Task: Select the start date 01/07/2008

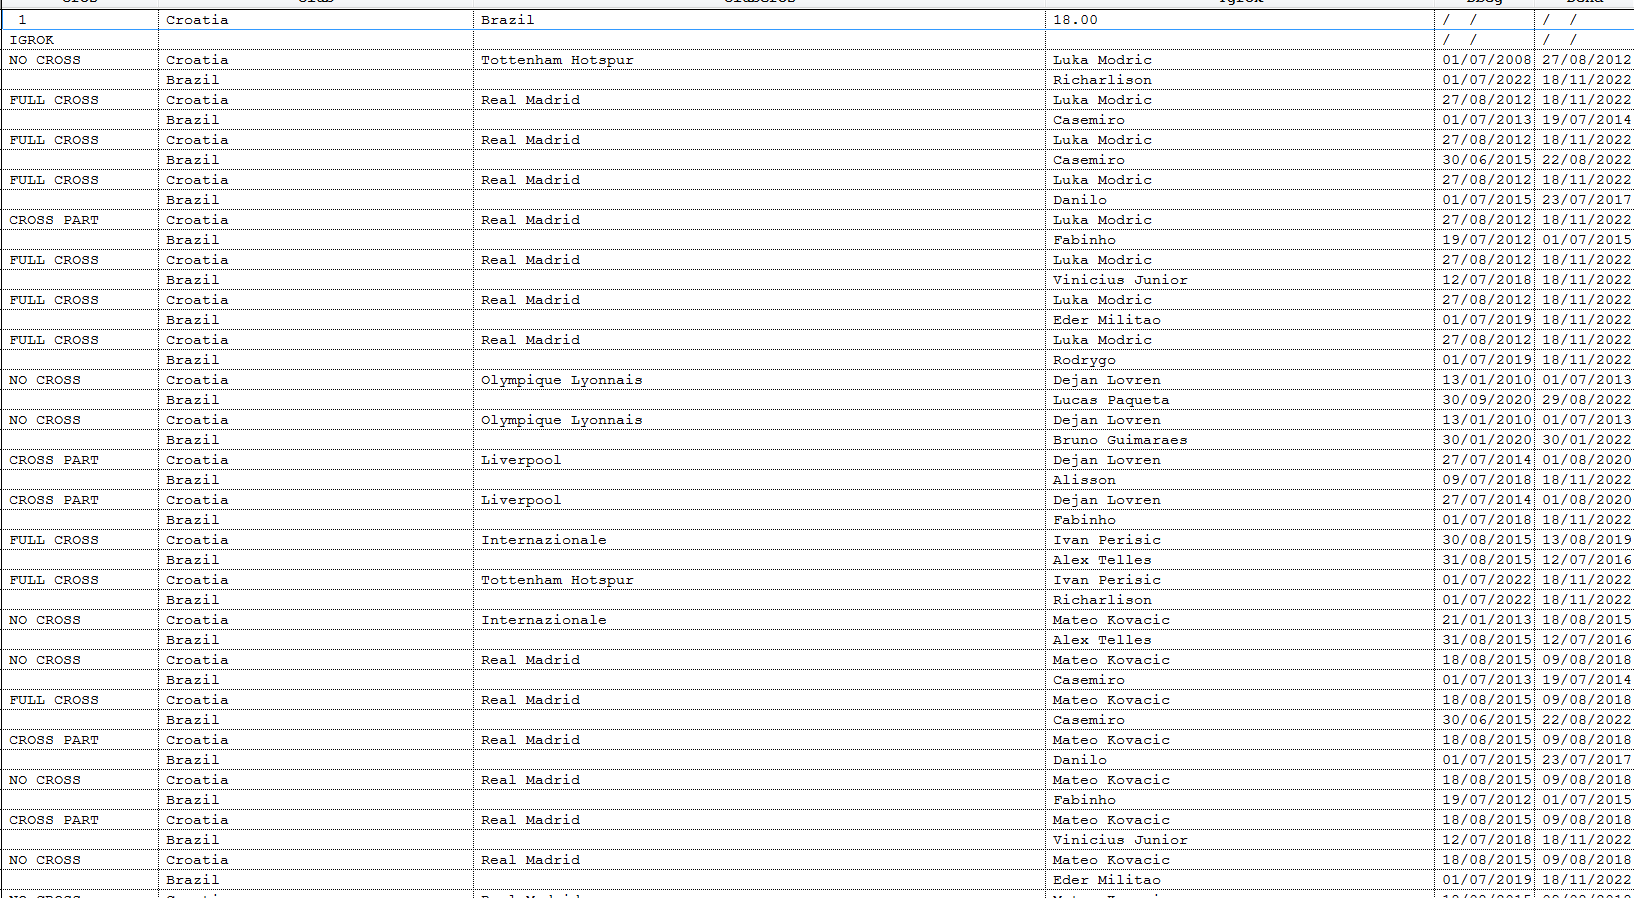Action: pyautogui.click(x=1487, y=60)
